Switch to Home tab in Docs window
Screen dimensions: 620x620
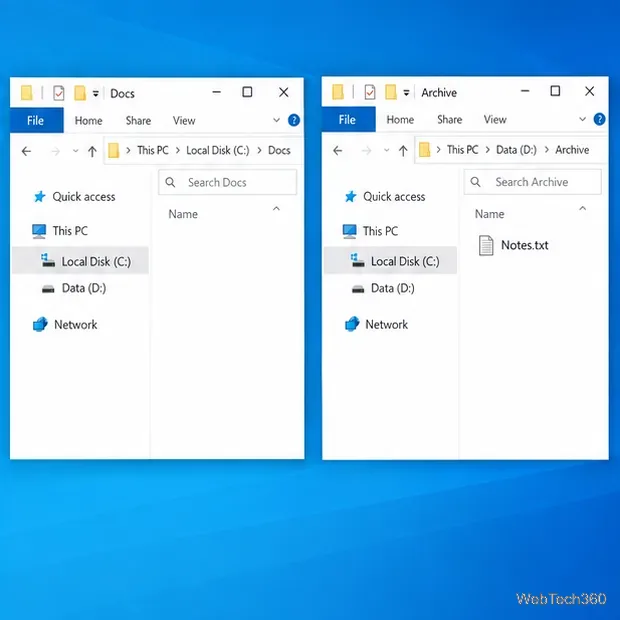point(89,121)
